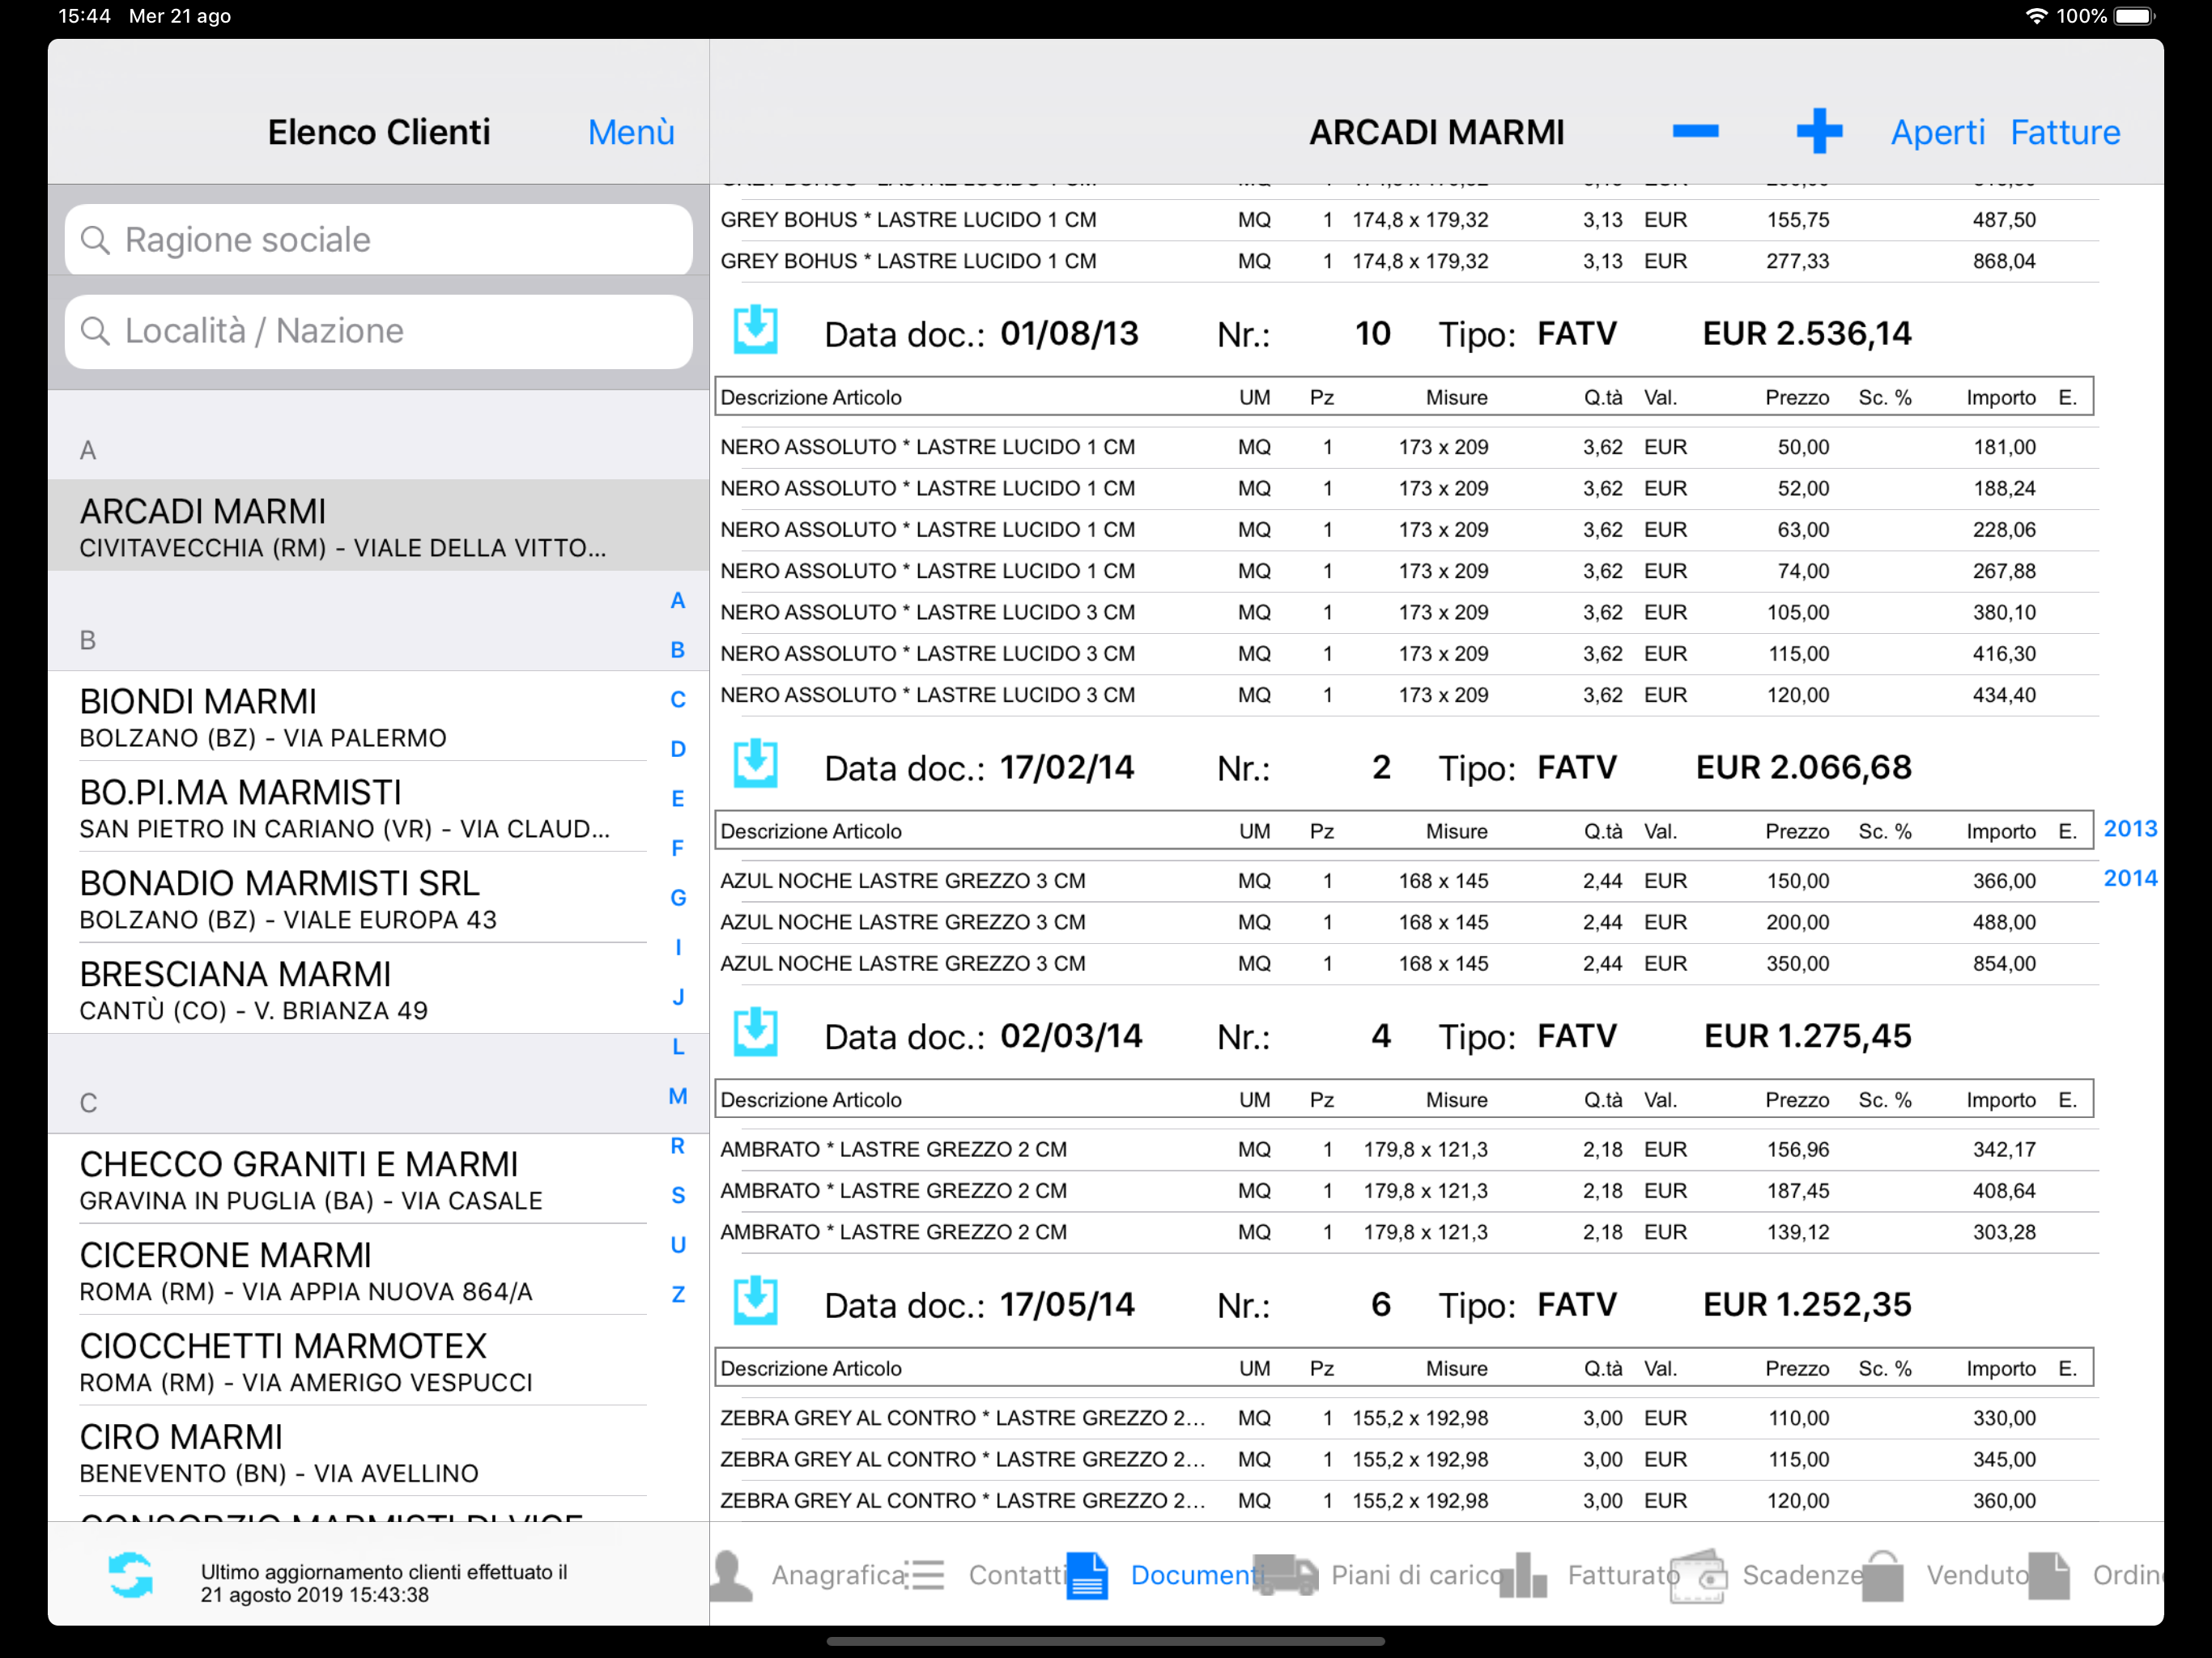Viewport: 2212px width, 1658px height.
Task: Tap the blue plus icon
Action: coord(1819,131)
